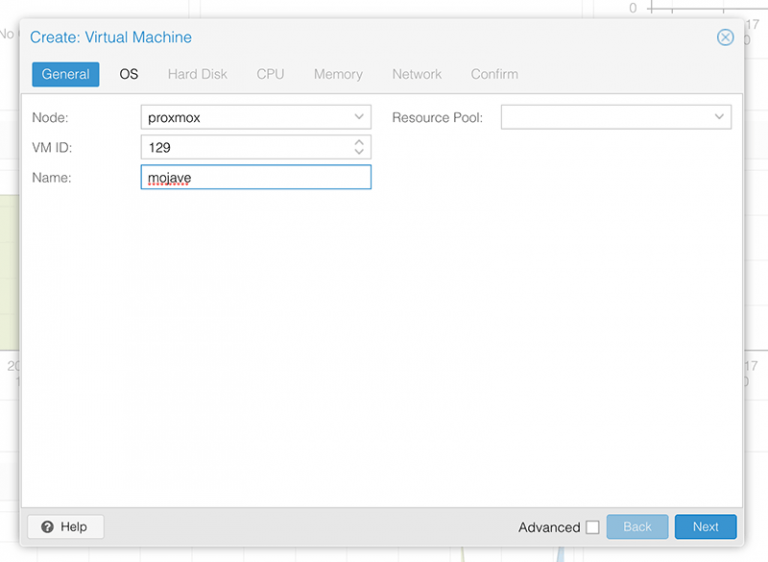Click into the VM ID field
Screen dimensions: 768x562
coord(245,147)
